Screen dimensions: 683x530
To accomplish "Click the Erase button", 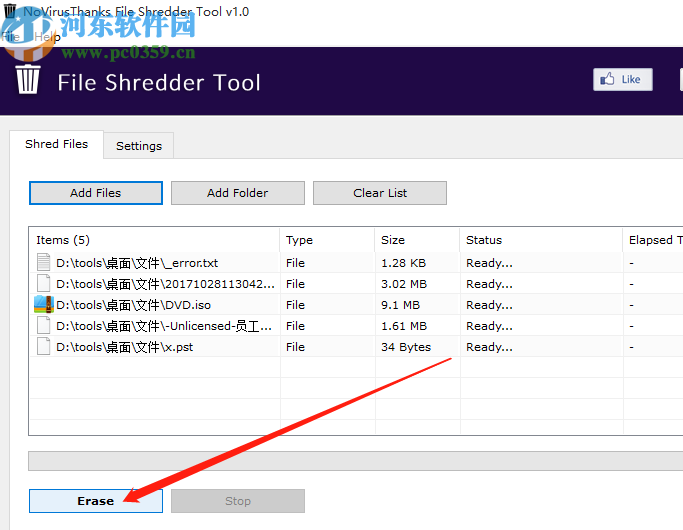I will [x=96, y=501].
